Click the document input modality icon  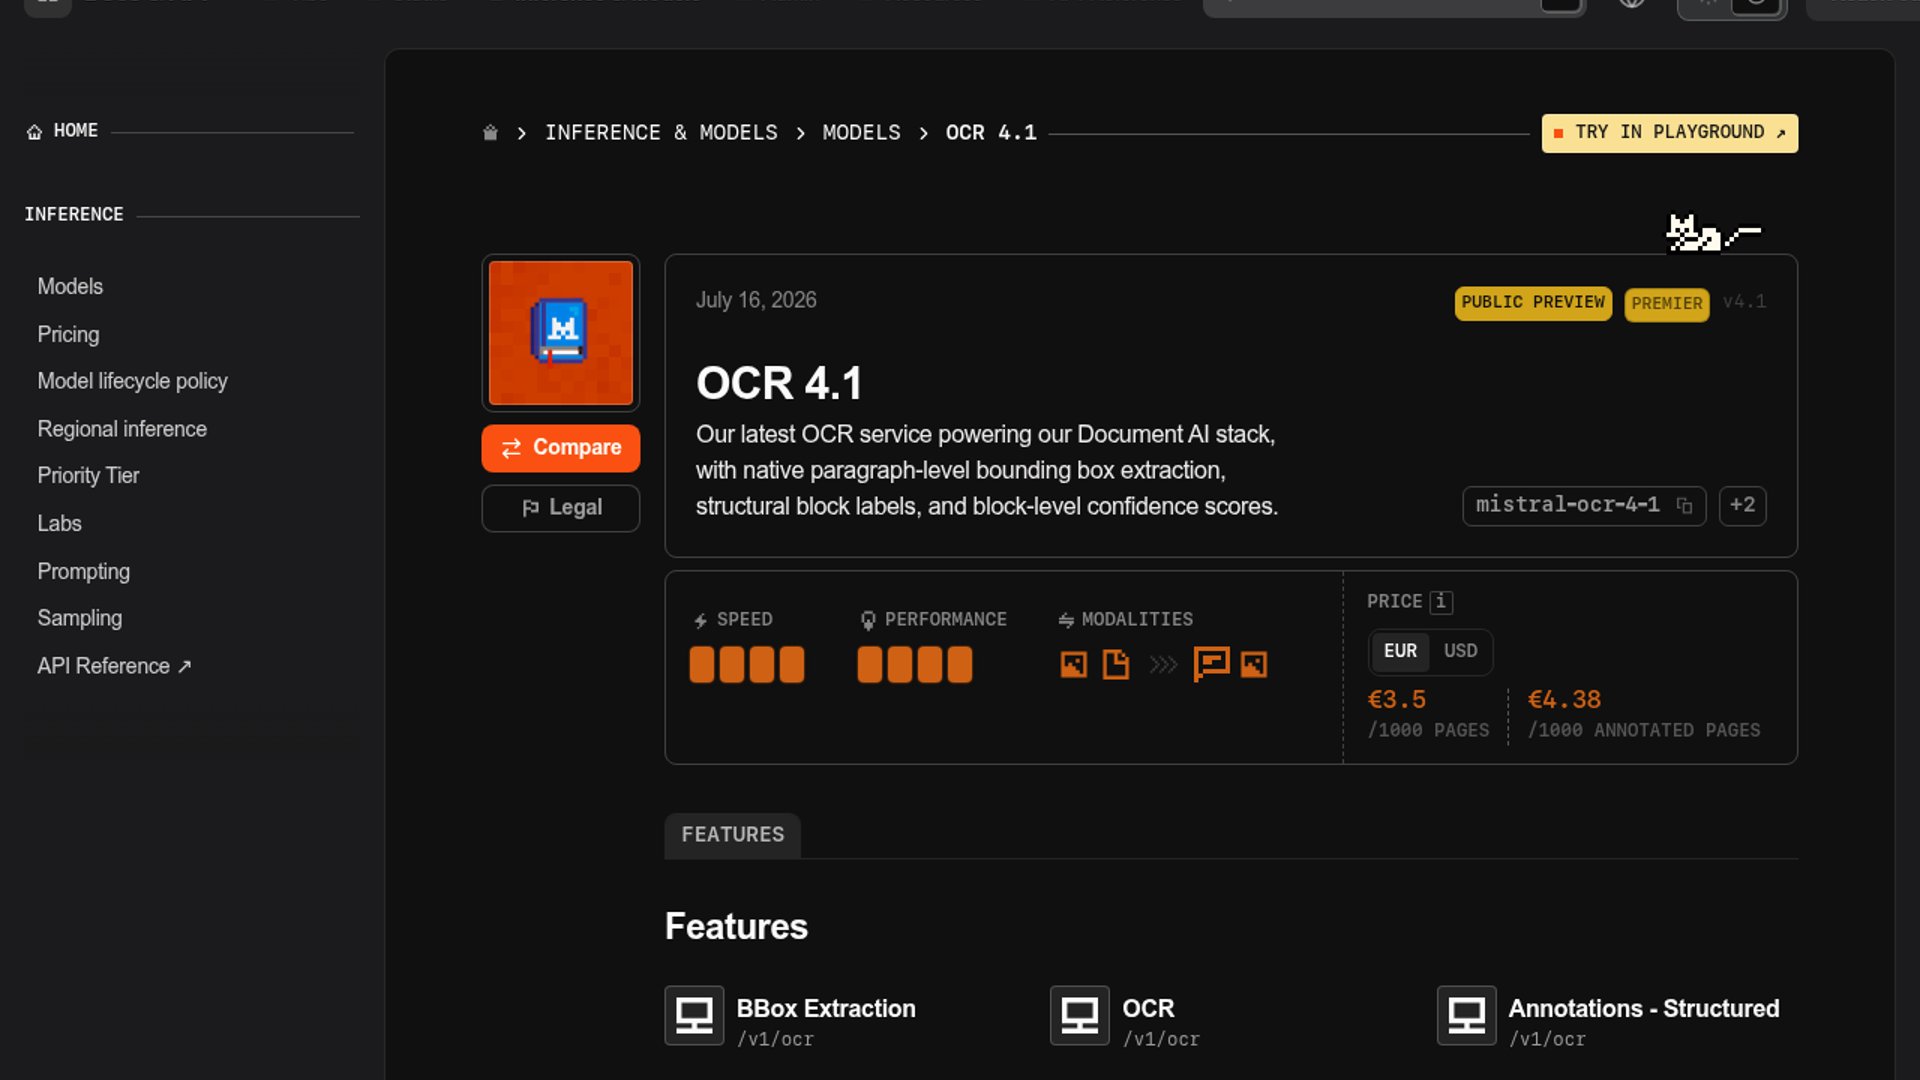(x=1115, y=665)
